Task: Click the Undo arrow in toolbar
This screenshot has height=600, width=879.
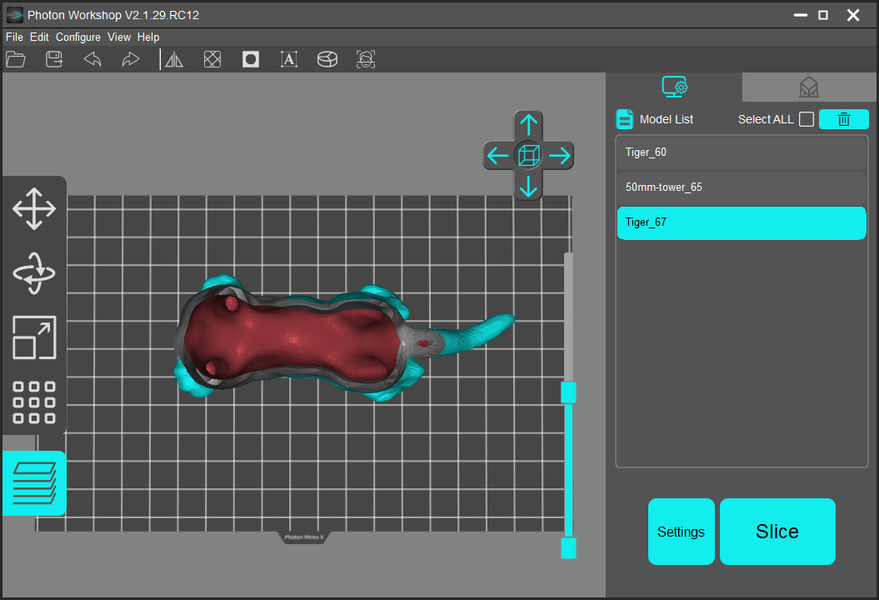Action: [92, 59]
